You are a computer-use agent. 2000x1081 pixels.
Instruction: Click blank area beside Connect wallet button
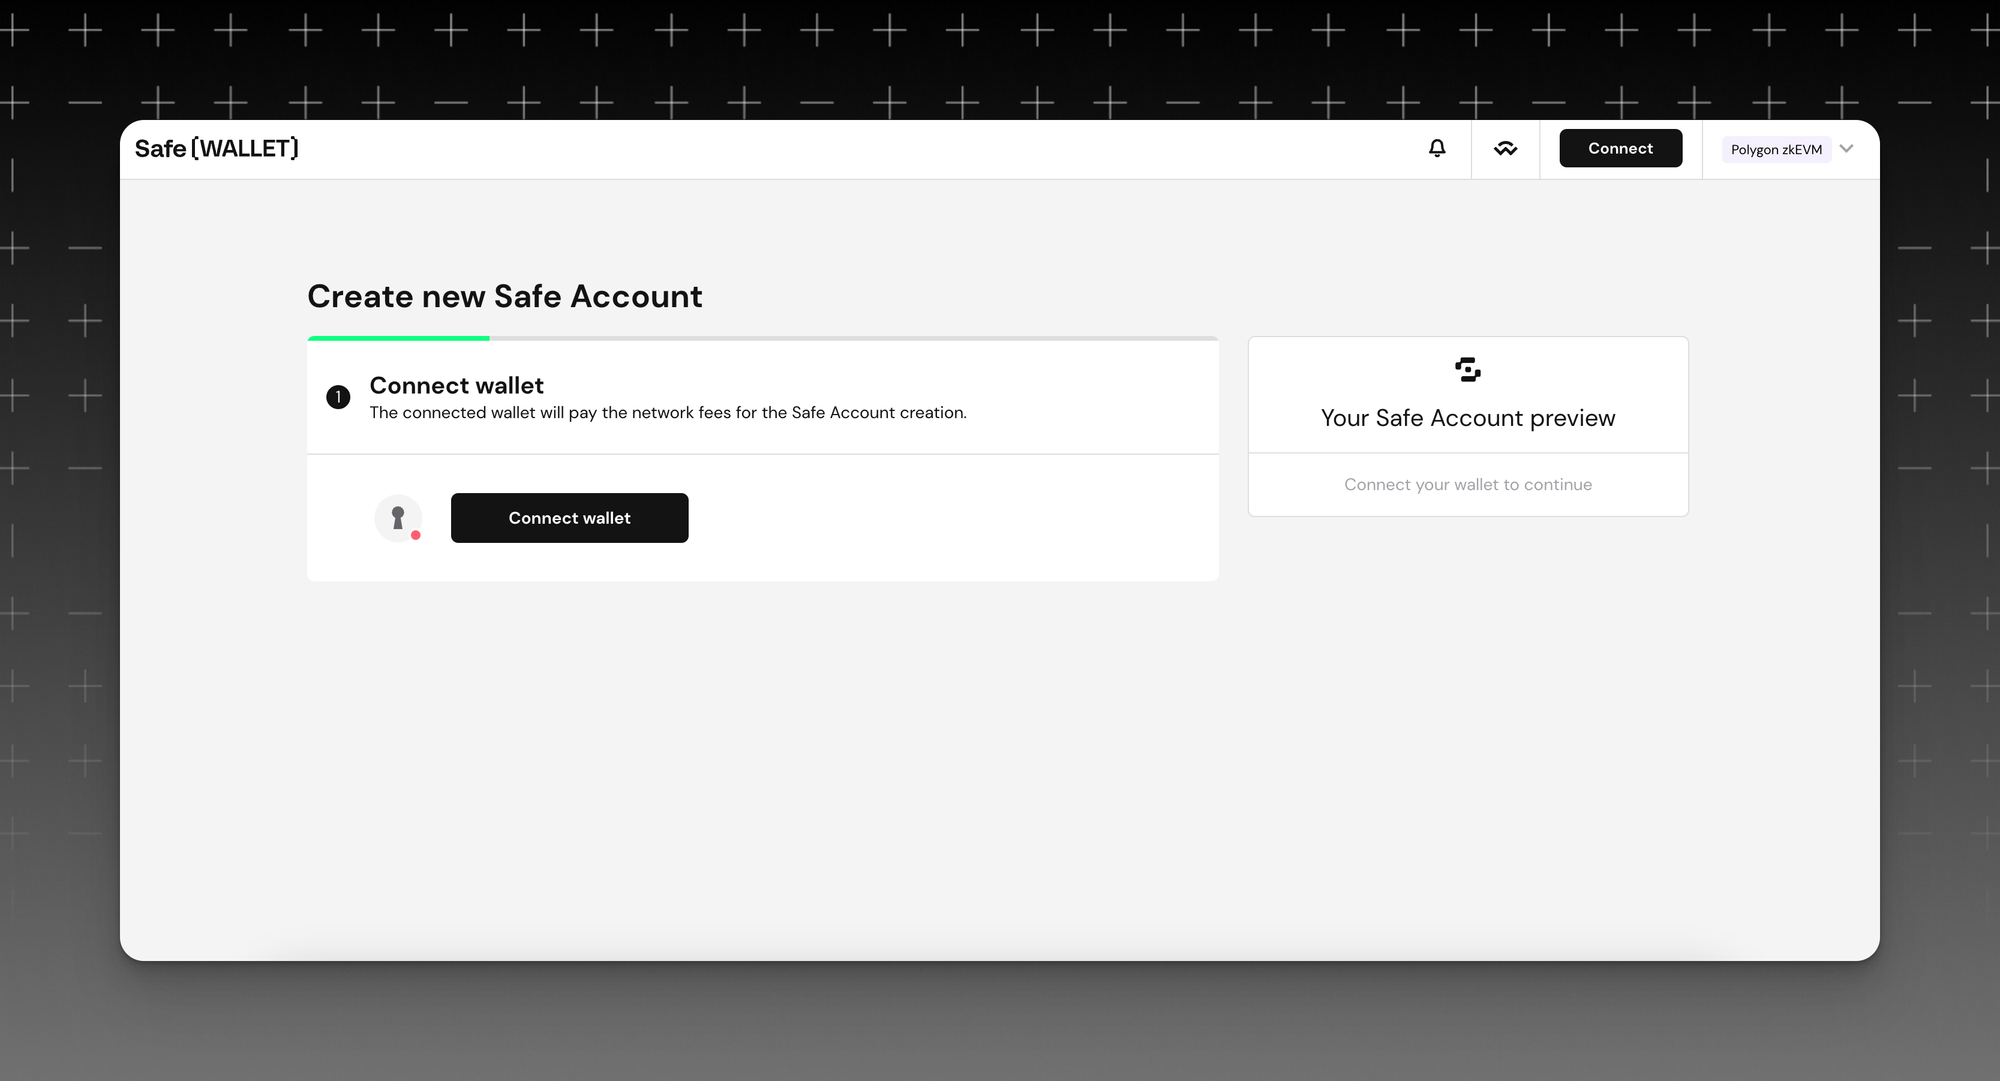950,518
